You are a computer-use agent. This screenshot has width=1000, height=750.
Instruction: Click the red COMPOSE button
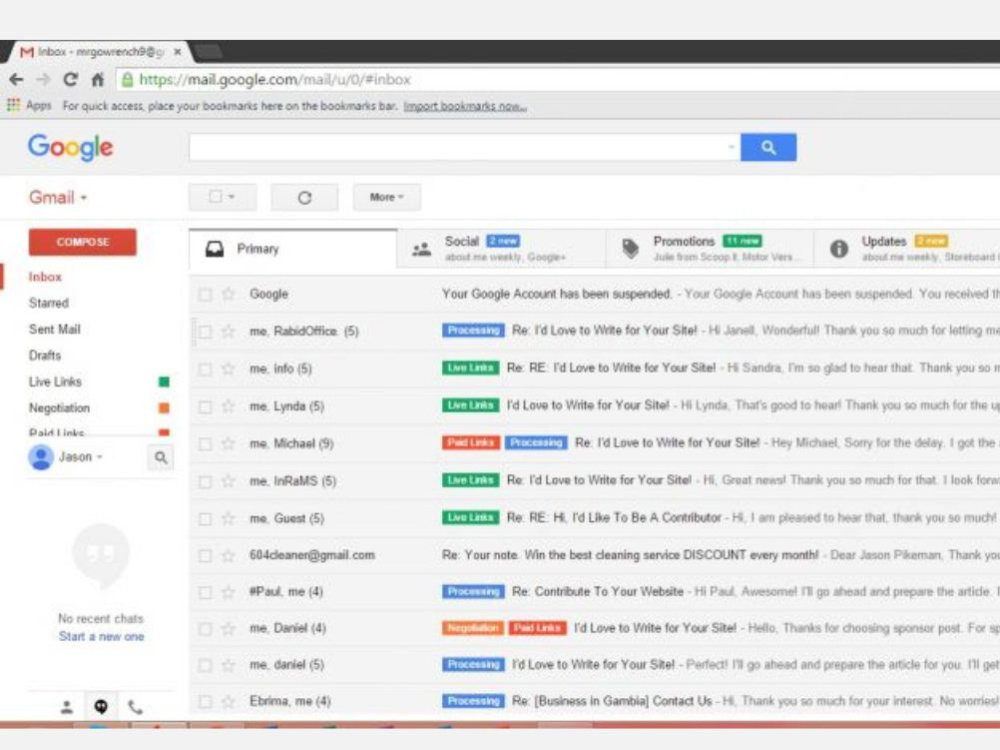click(x=82, y=242)
